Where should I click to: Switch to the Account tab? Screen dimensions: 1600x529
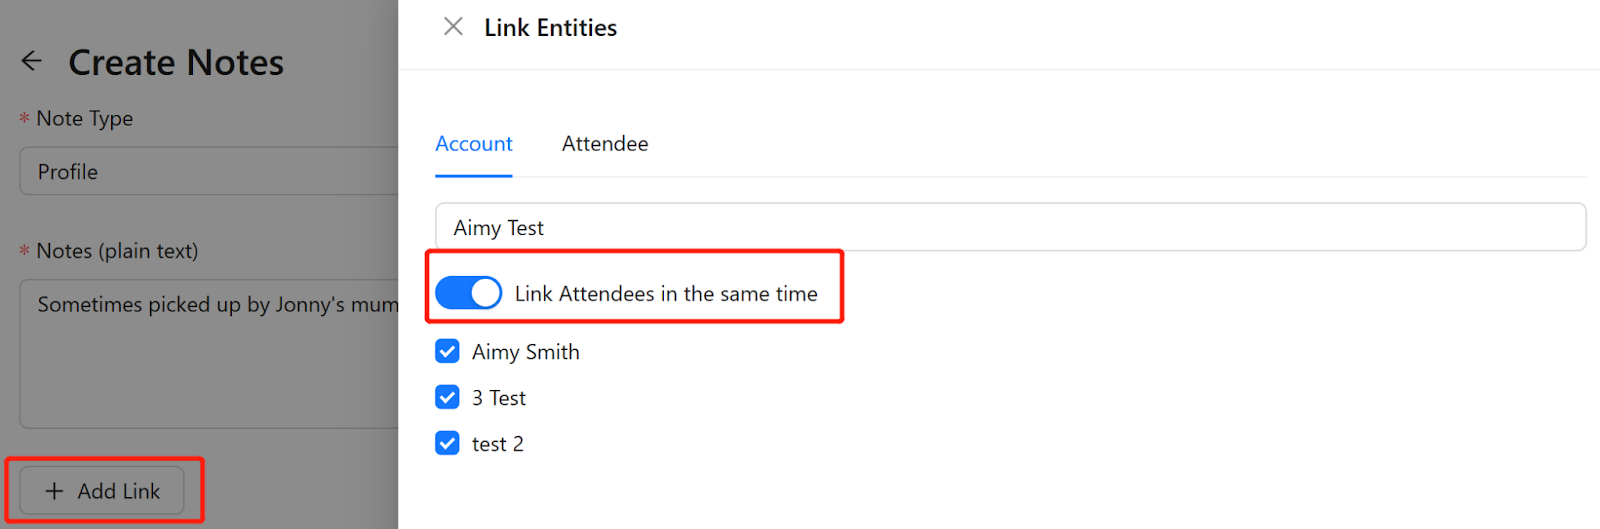click(474, 144)
